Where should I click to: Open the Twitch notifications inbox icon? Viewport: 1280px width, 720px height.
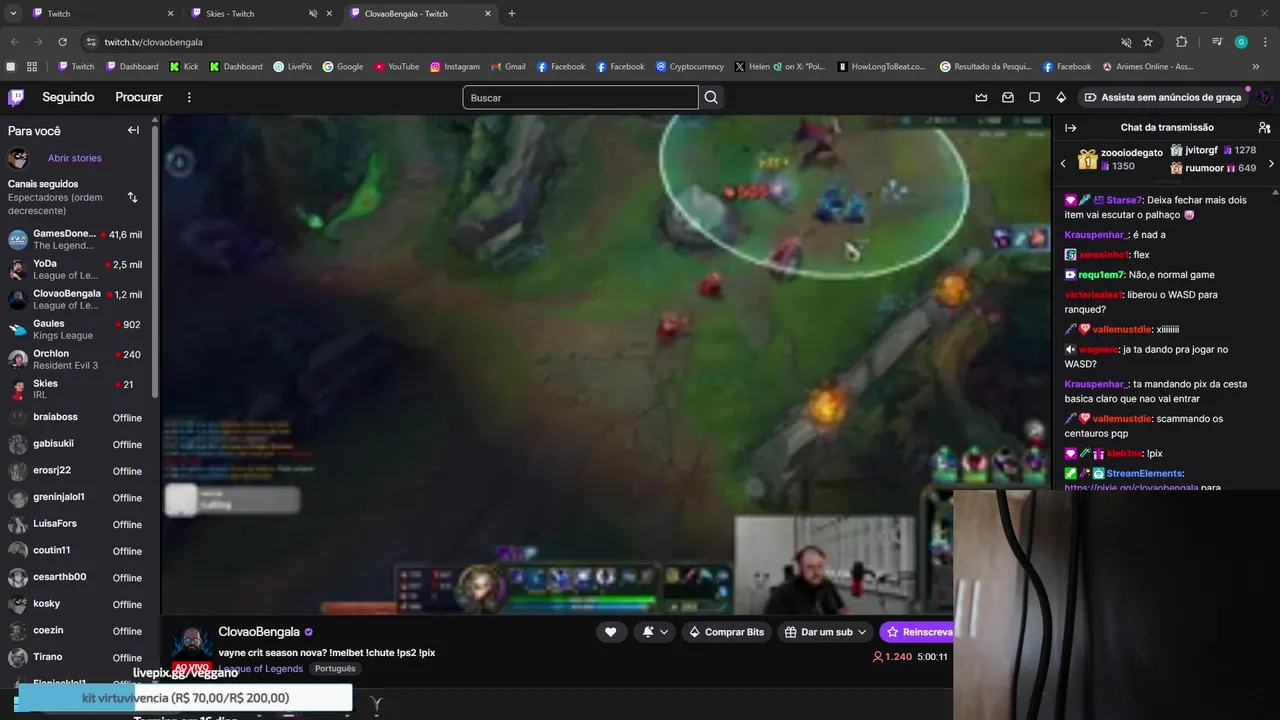tap(1008, 97)
